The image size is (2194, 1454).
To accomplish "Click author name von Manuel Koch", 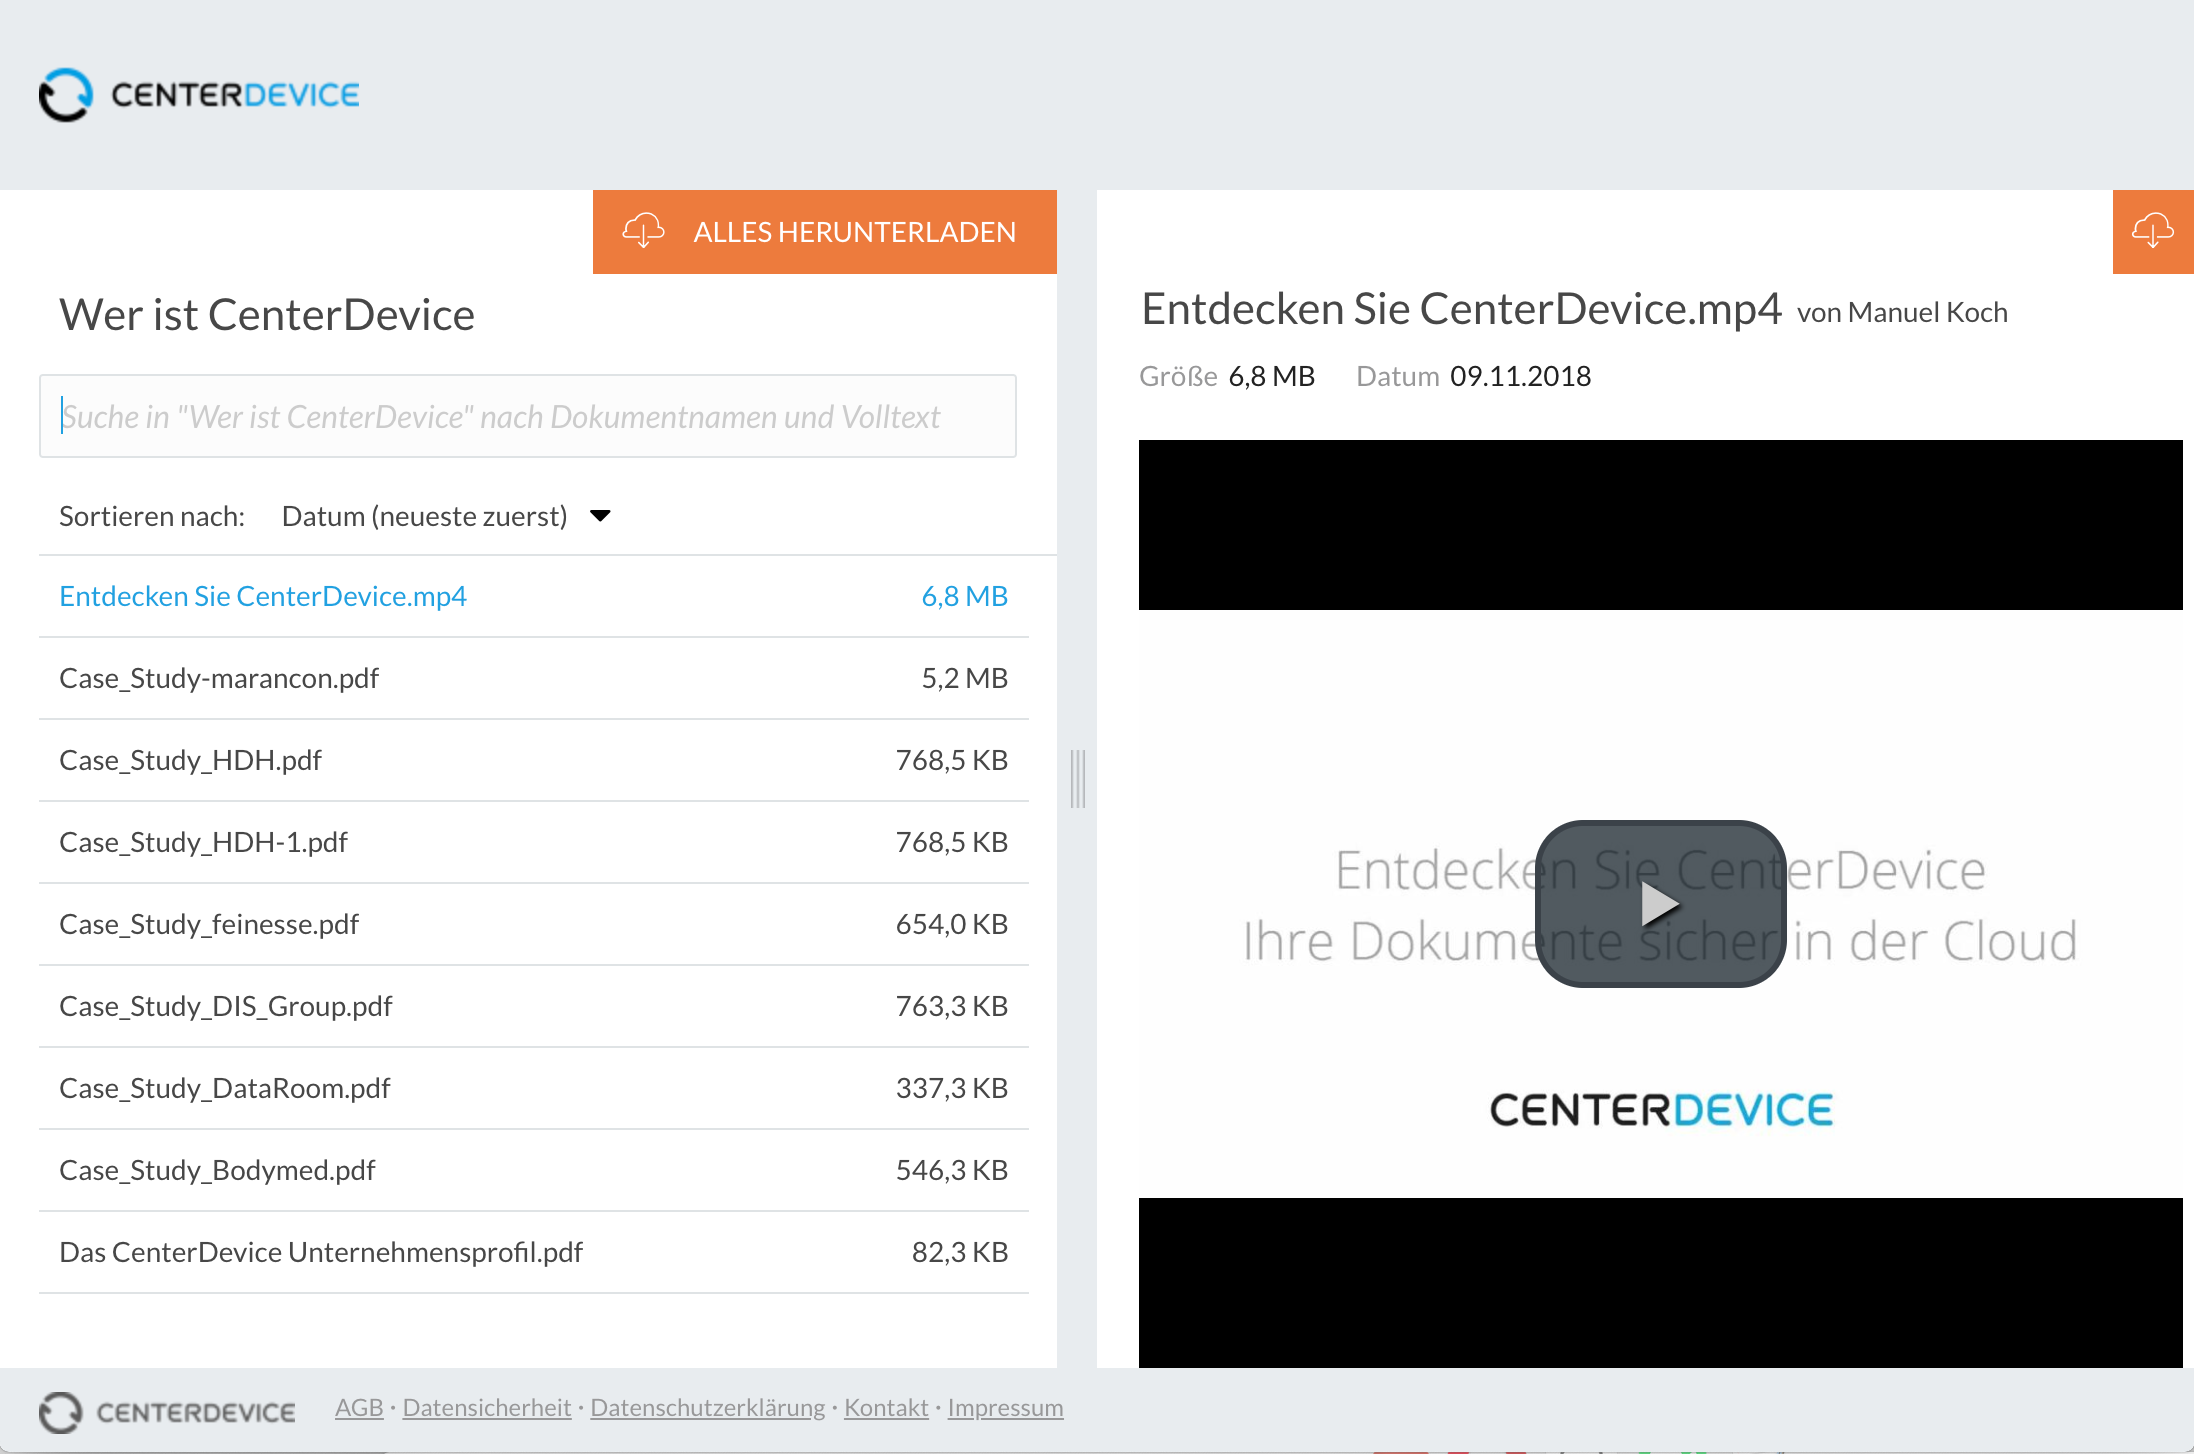I will pyautogui.click(x=1902, y=313).
